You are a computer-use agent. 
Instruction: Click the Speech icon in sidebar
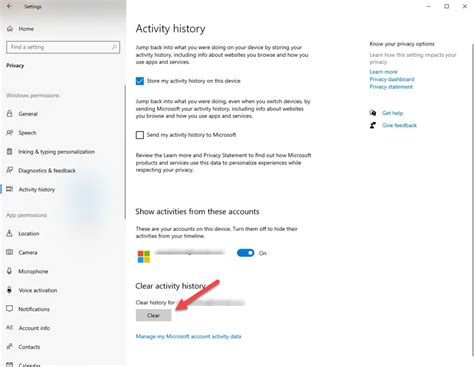click(x=10, y=132)
